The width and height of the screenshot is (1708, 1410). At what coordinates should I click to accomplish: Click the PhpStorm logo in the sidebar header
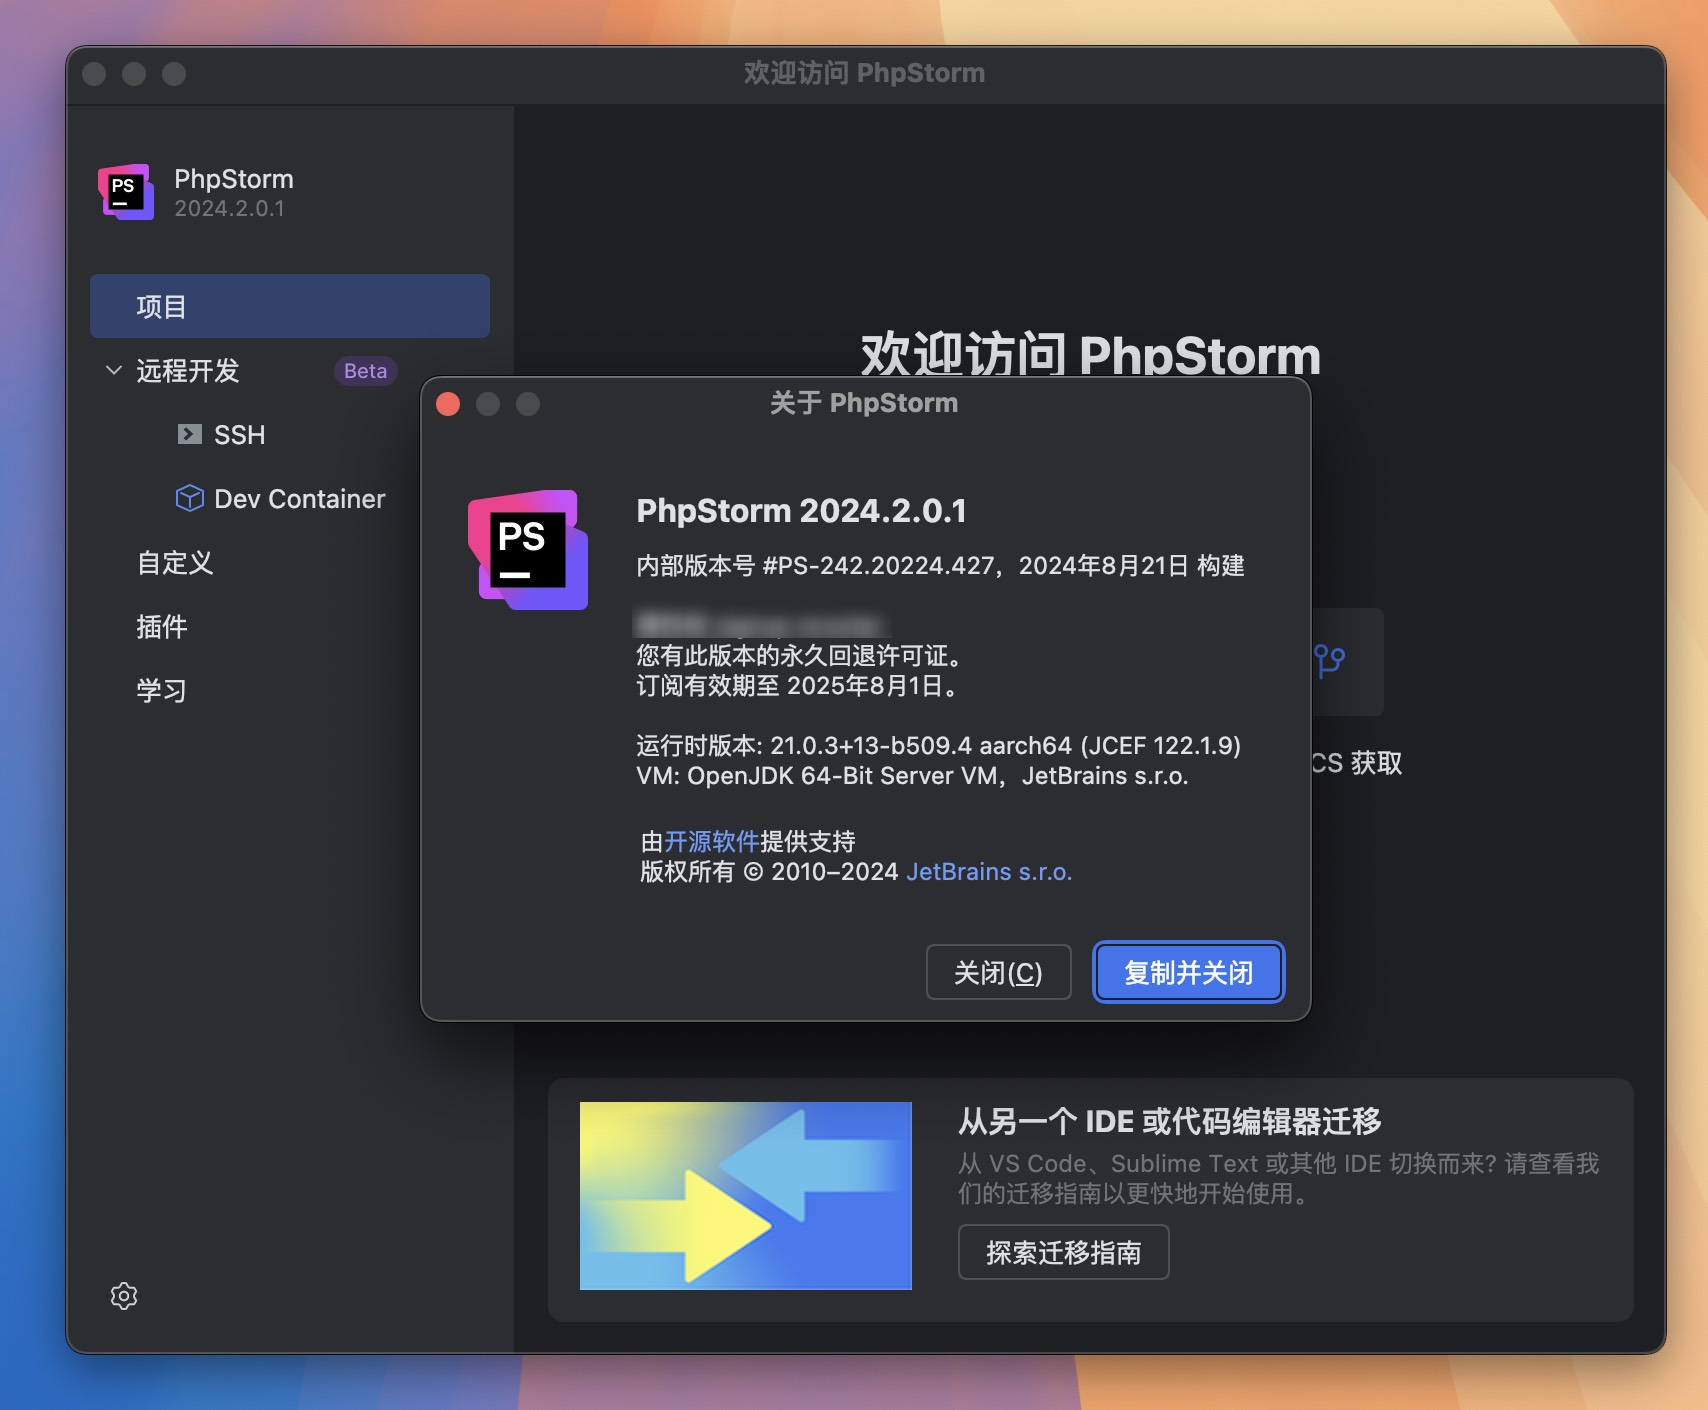pyautogui.click(x=126, y=192)
